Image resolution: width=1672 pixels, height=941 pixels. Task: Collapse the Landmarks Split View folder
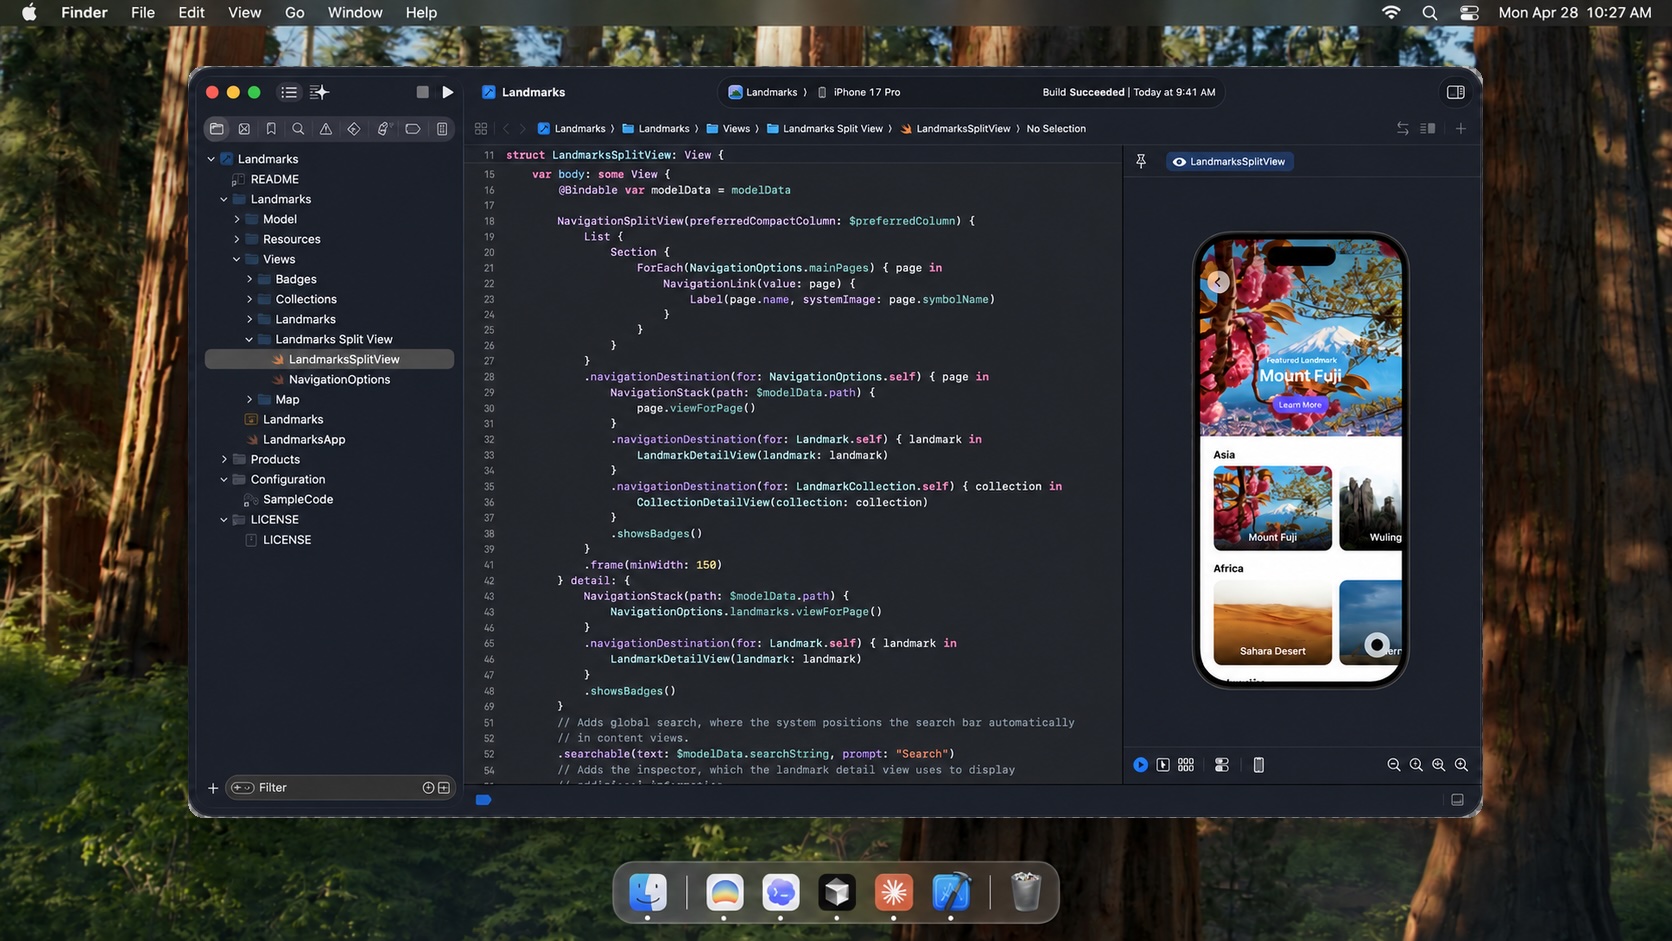249,339
